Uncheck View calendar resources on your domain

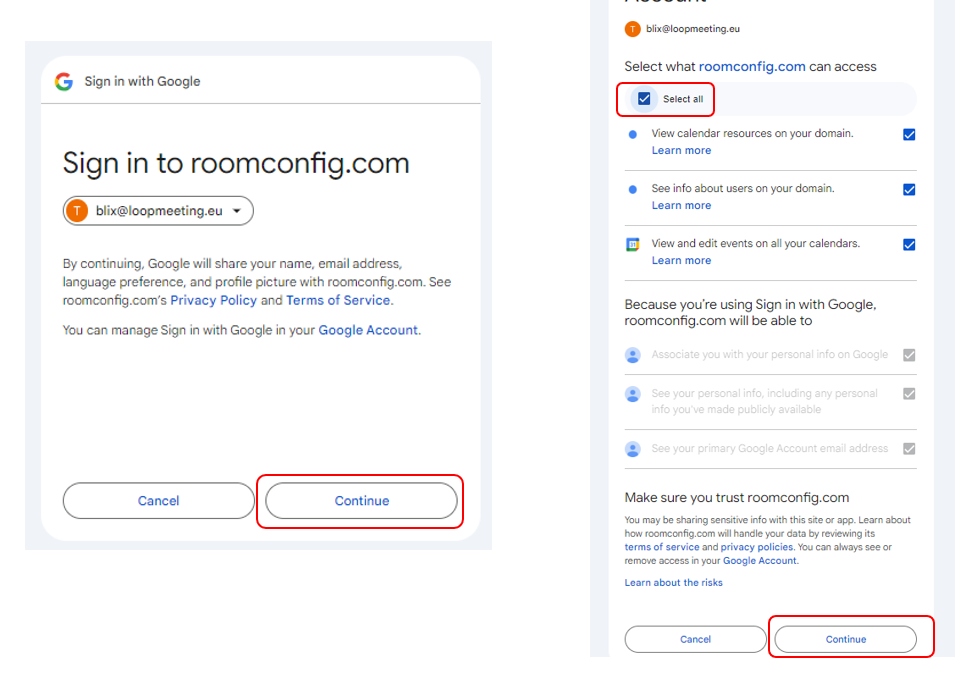[909, 134]
